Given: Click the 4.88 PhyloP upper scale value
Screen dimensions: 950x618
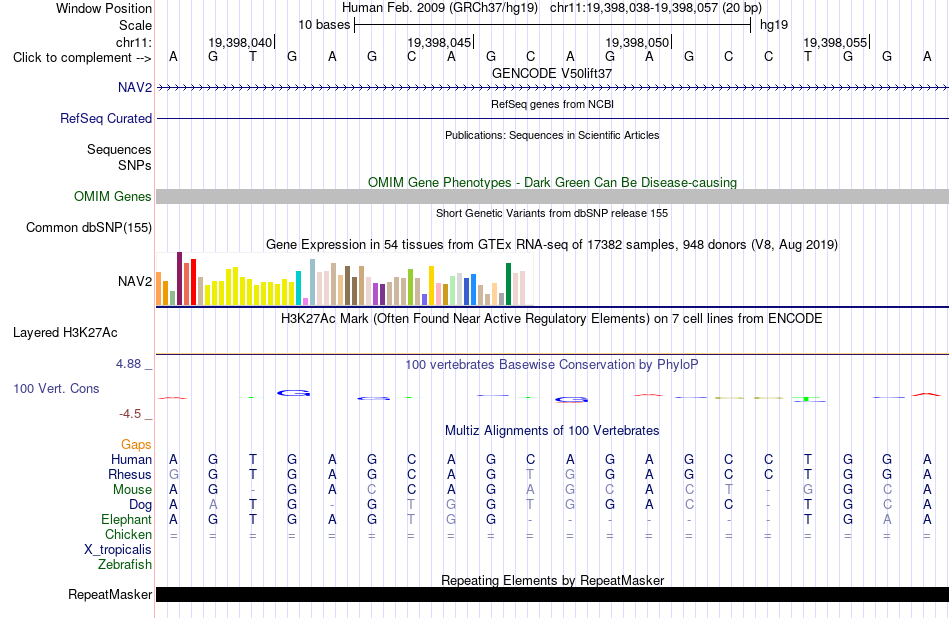Looking at the screenshot, I should [x=128, y=364].
